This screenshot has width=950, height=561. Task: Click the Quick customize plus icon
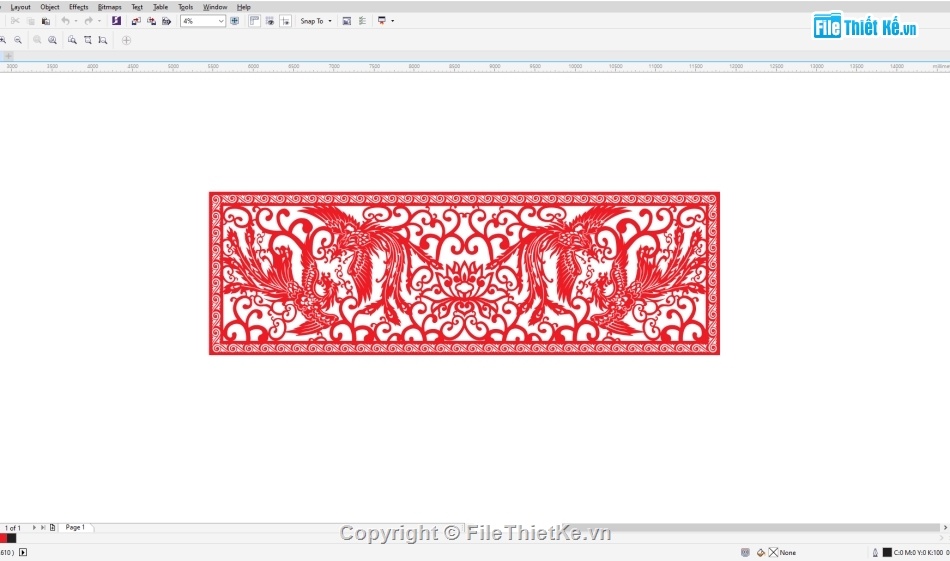(127, 40)
